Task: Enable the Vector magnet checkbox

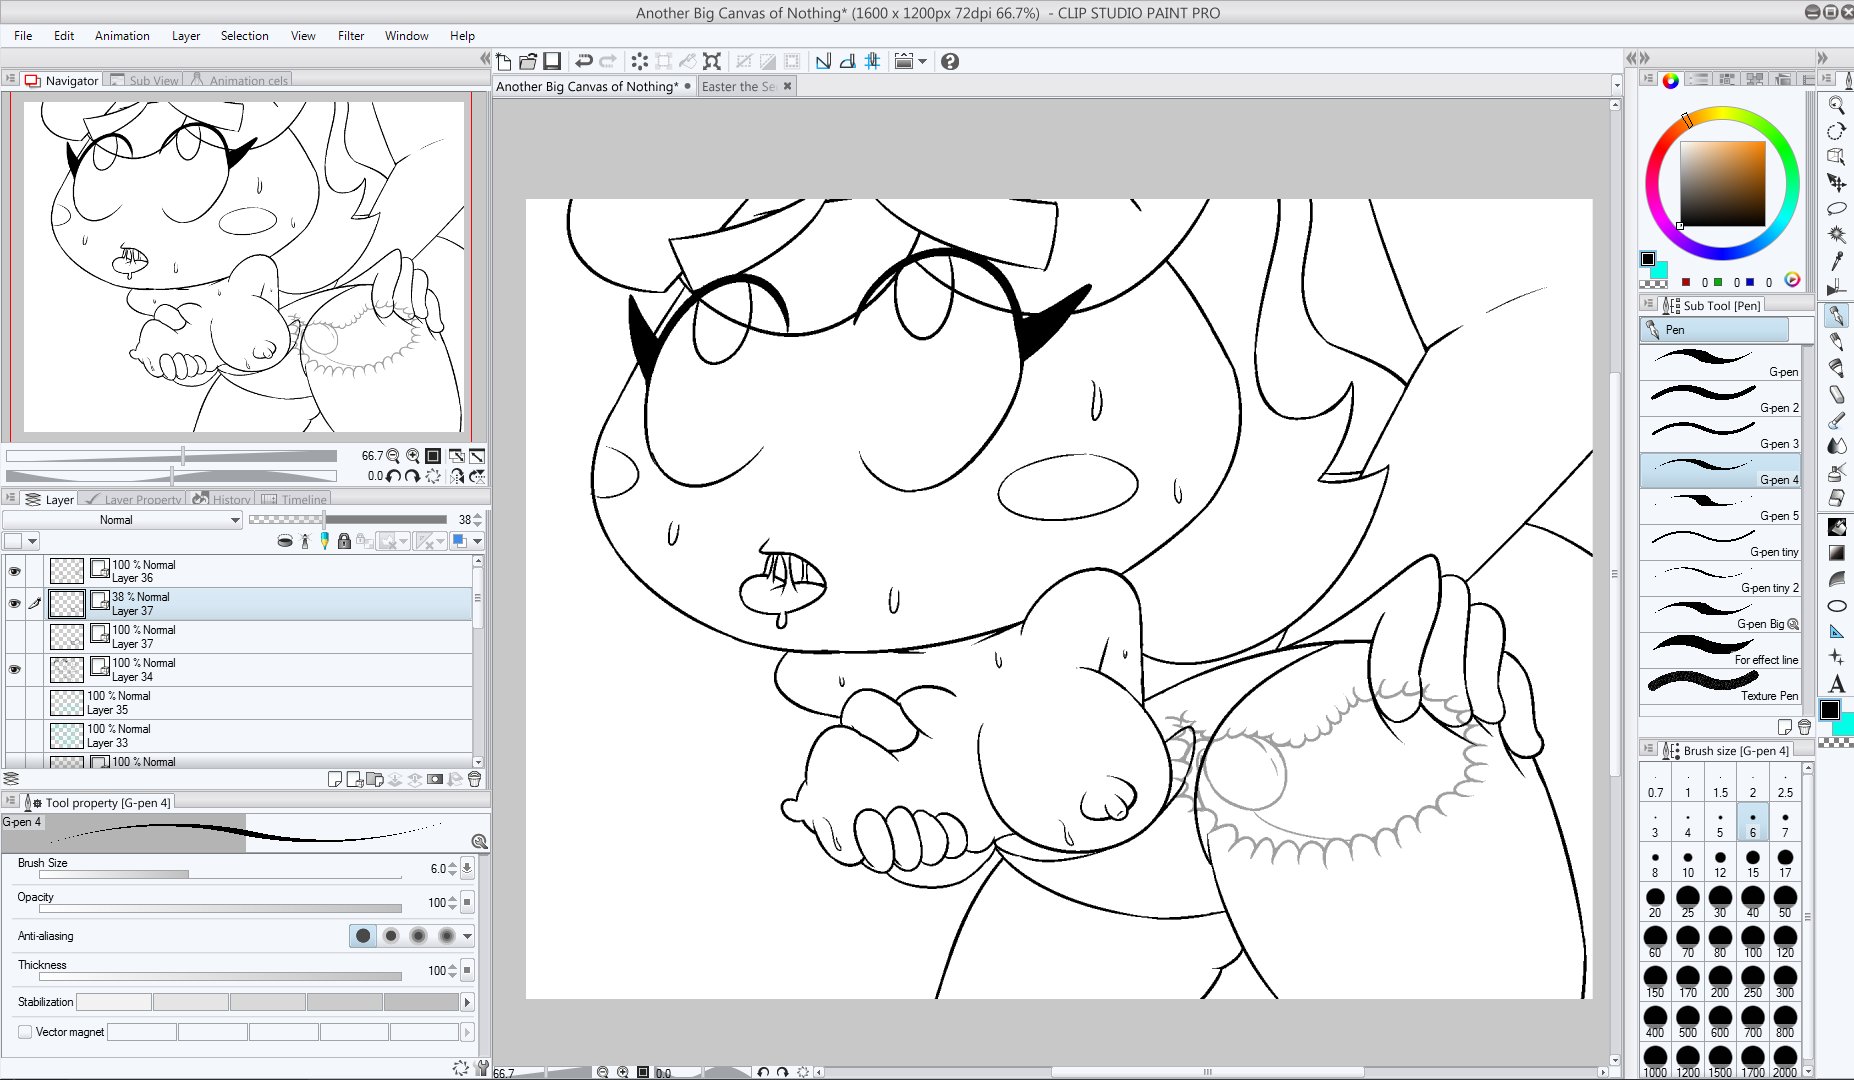Action: [25, 1032]
